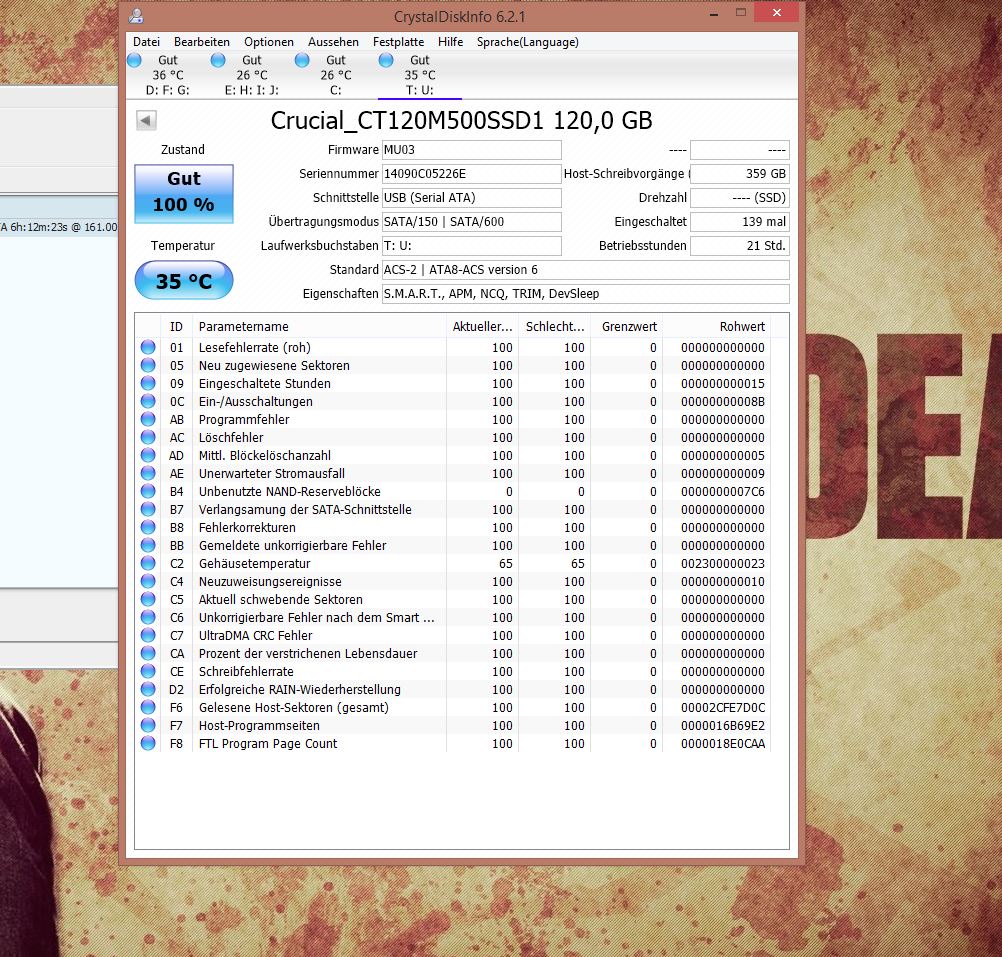Open the Bearbeiten menu
The width and height of the screenshot is (1002, 957).
(x=202, y=42)
